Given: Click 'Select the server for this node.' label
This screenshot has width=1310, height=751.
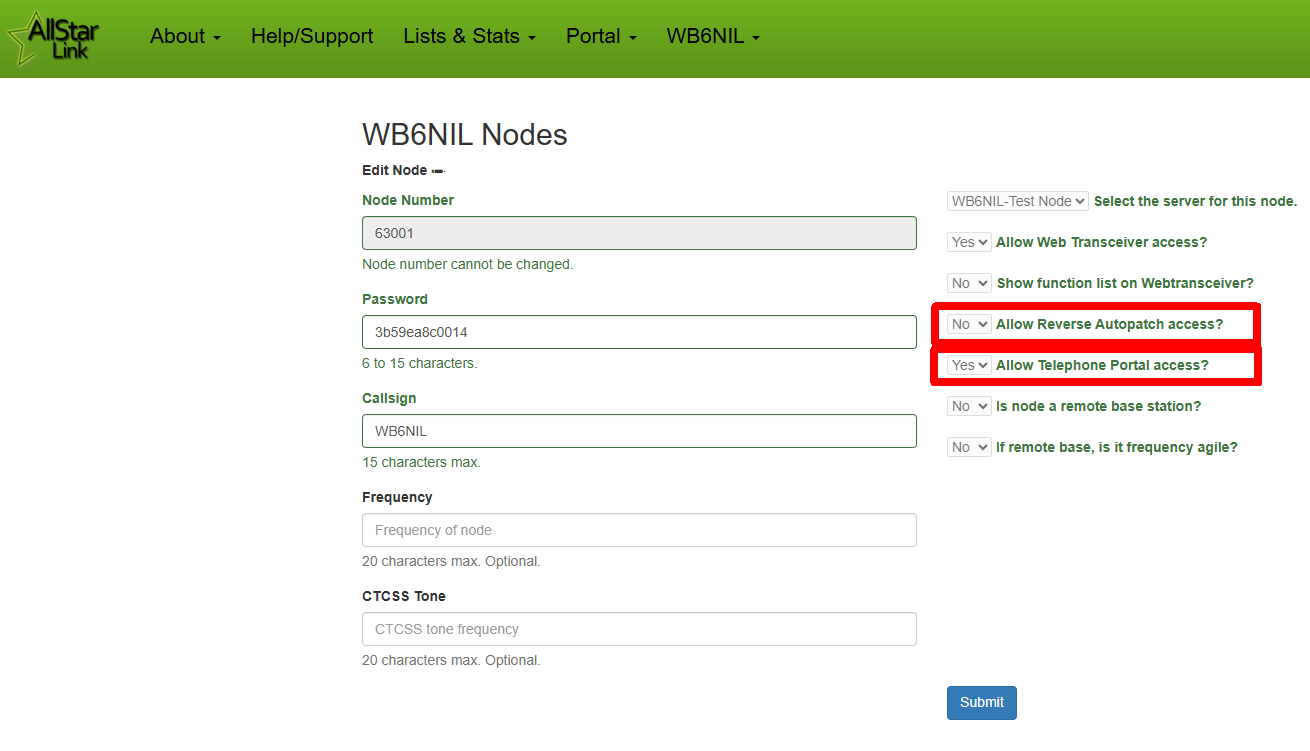Looking at the screenshot, I should click(x=1195, y=201).
